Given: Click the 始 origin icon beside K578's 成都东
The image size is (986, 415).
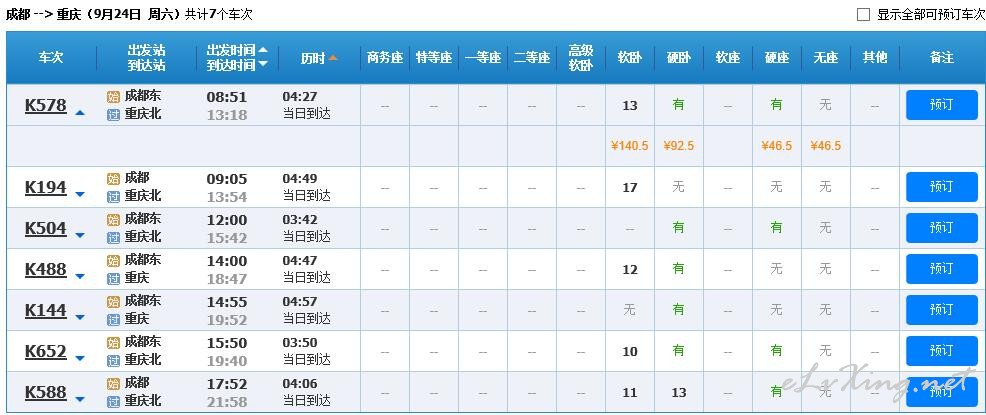Looking at the screenshot, I should coord(113,97).
